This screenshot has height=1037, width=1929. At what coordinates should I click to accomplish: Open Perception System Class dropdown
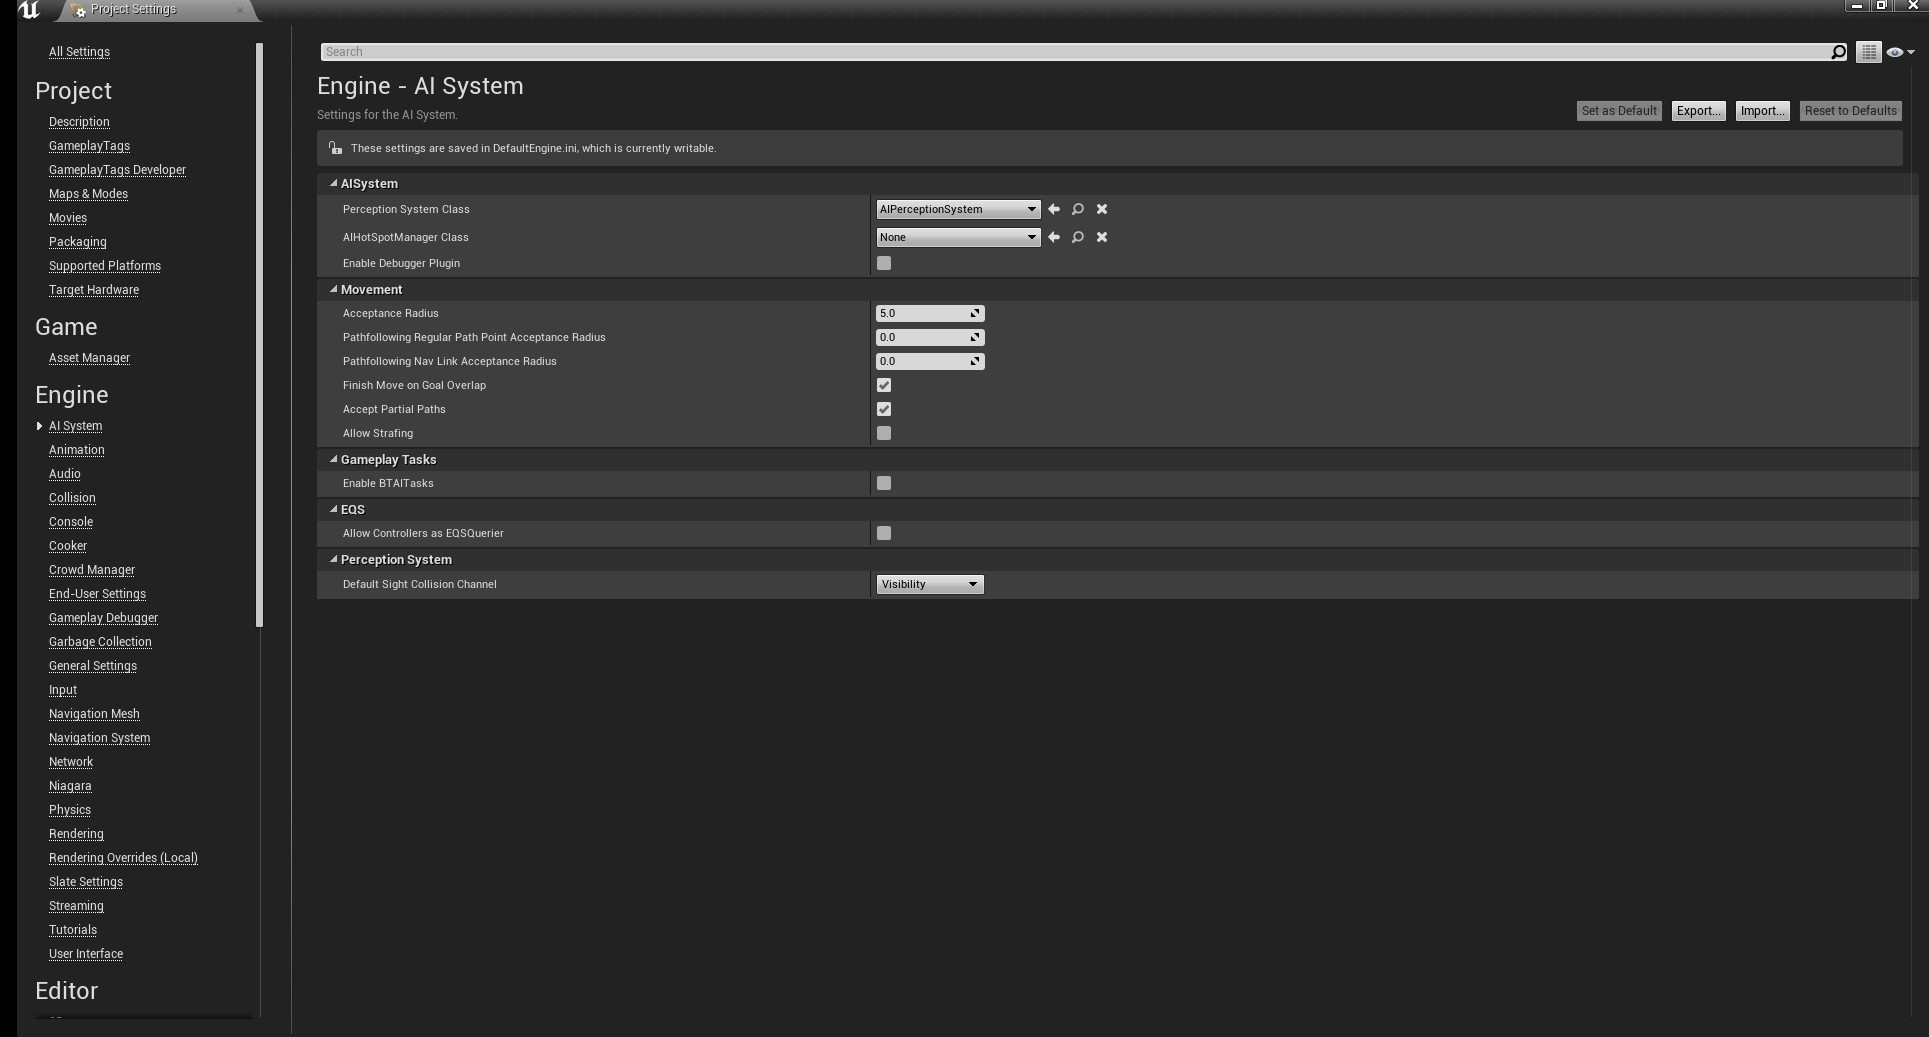pos(958,209)
